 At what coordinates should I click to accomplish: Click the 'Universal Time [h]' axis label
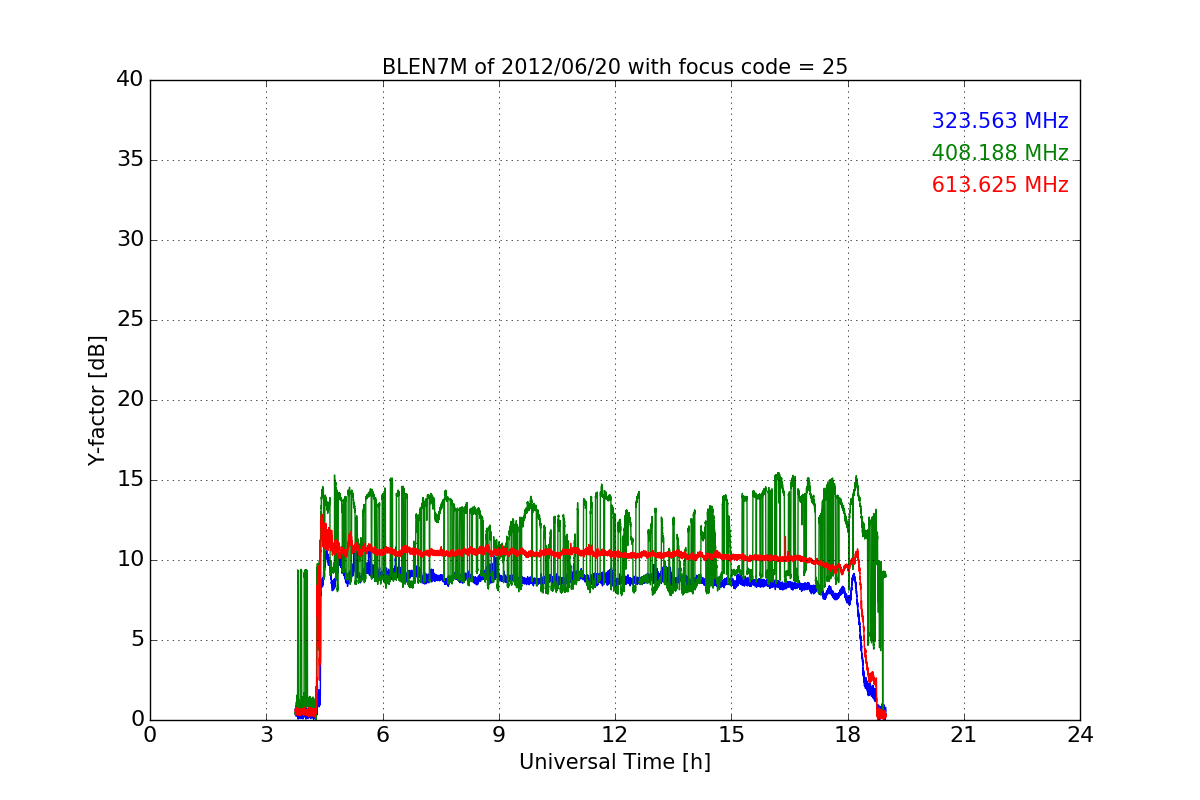coord(615,762)
